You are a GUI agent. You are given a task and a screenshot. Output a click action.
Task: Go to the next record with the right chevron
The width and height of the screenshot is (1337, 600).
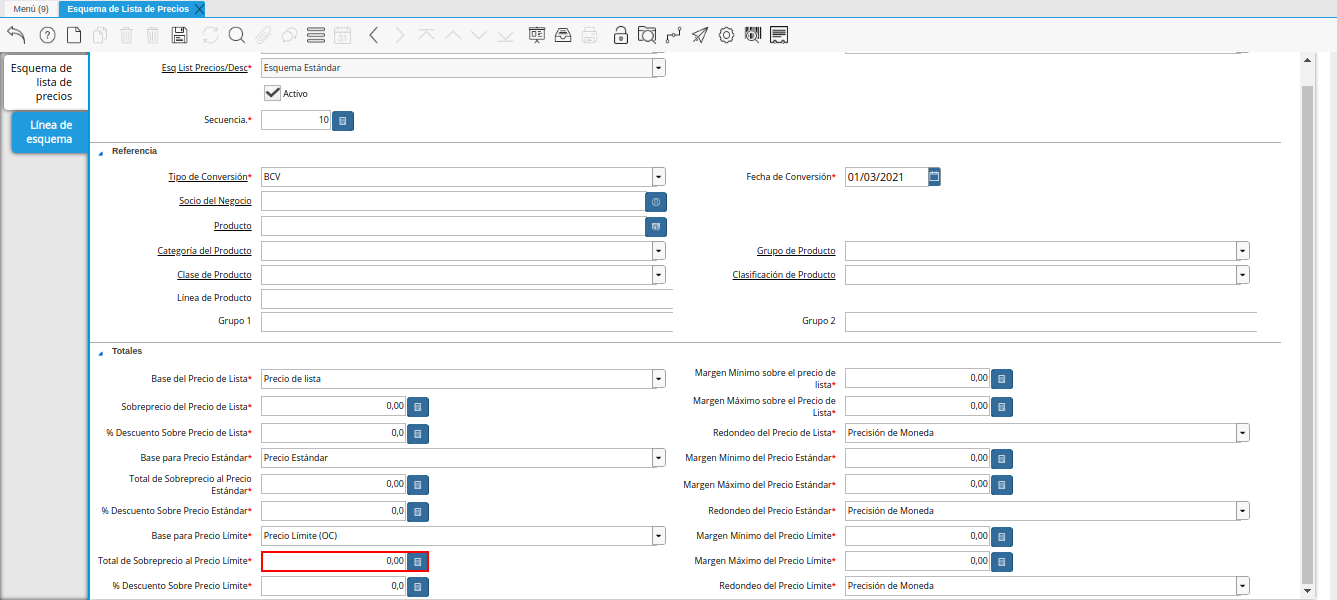(x=400, y=35)
